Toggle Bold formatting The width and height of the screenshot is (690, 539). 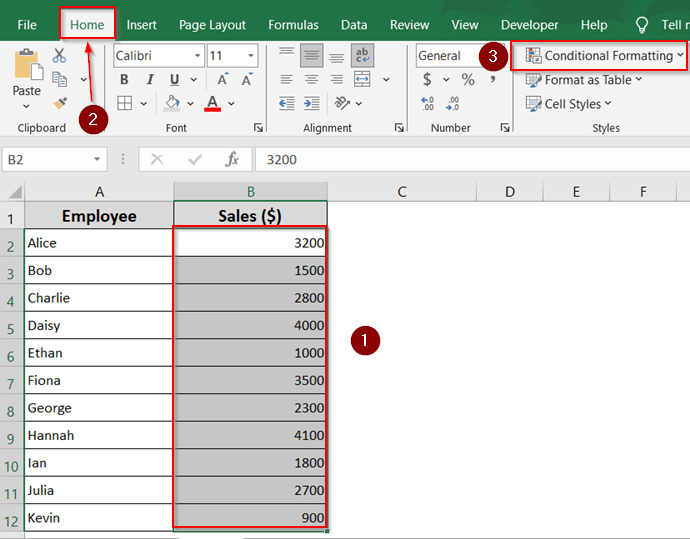point(124,79)
